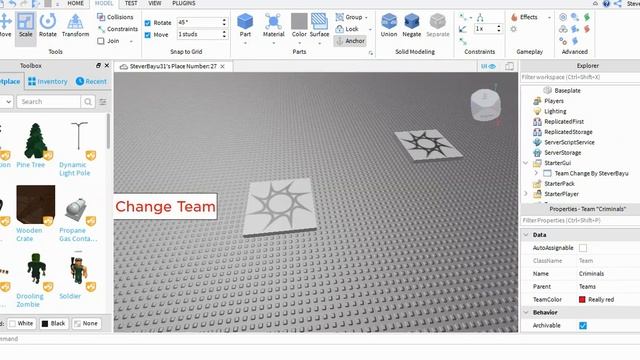The width and height of the screenshot is (640, 360).
Task: Choose None background option
Action: click(x=86, y=323)
